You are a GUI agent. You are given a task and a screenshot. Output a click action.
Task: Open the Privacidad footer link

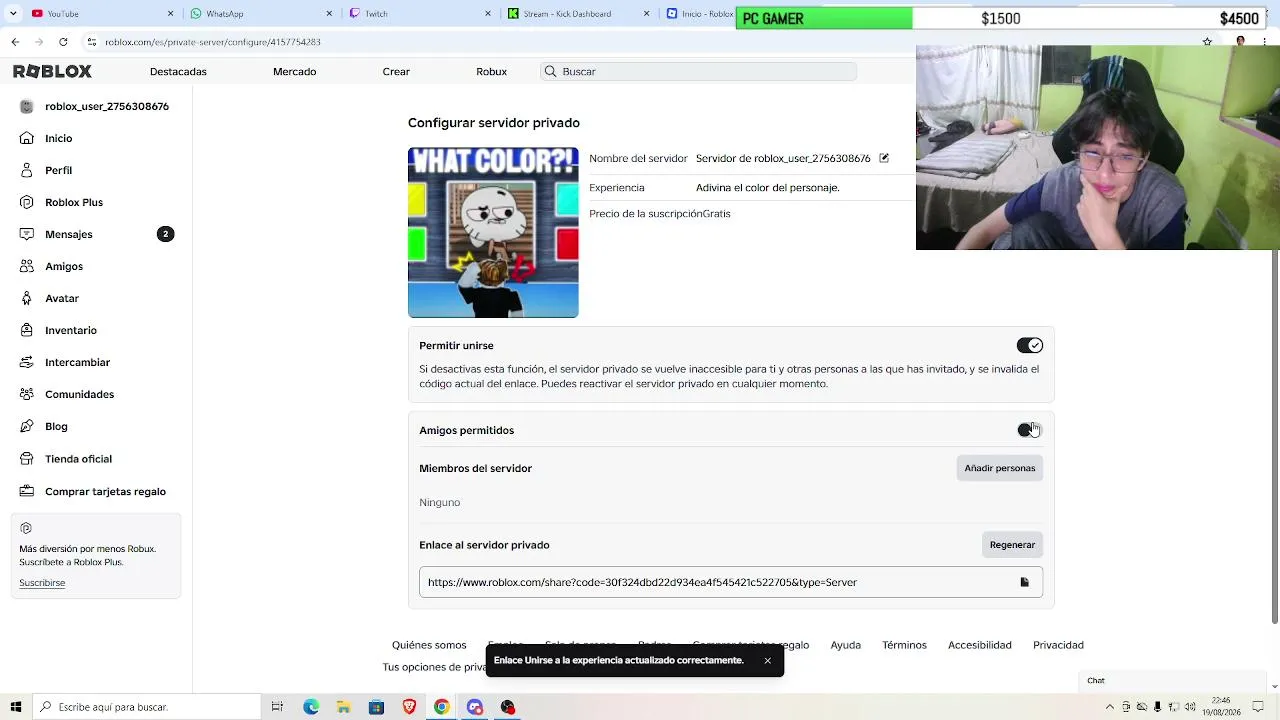coord(1058,645)
